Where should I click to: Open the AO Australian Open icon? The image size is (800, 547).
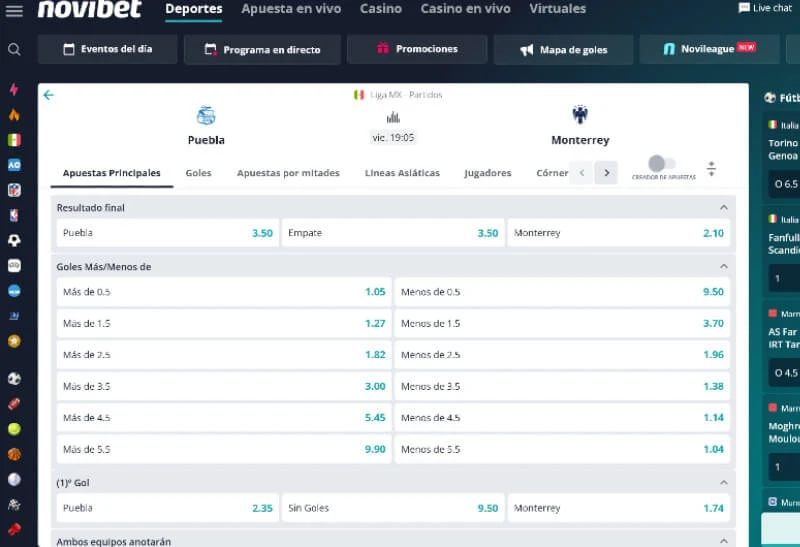click(14, 165)
